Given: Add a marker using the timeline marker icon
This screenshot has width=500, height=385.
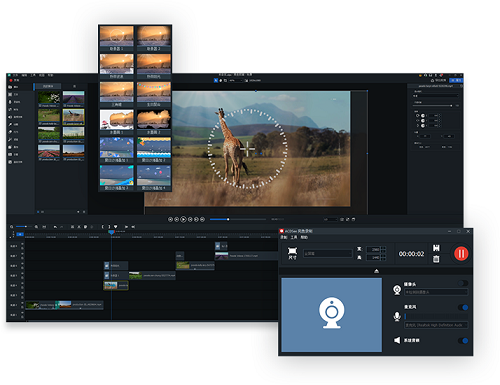Looking at the screenshot, I should pyautogui.click(x=115, y=227).
